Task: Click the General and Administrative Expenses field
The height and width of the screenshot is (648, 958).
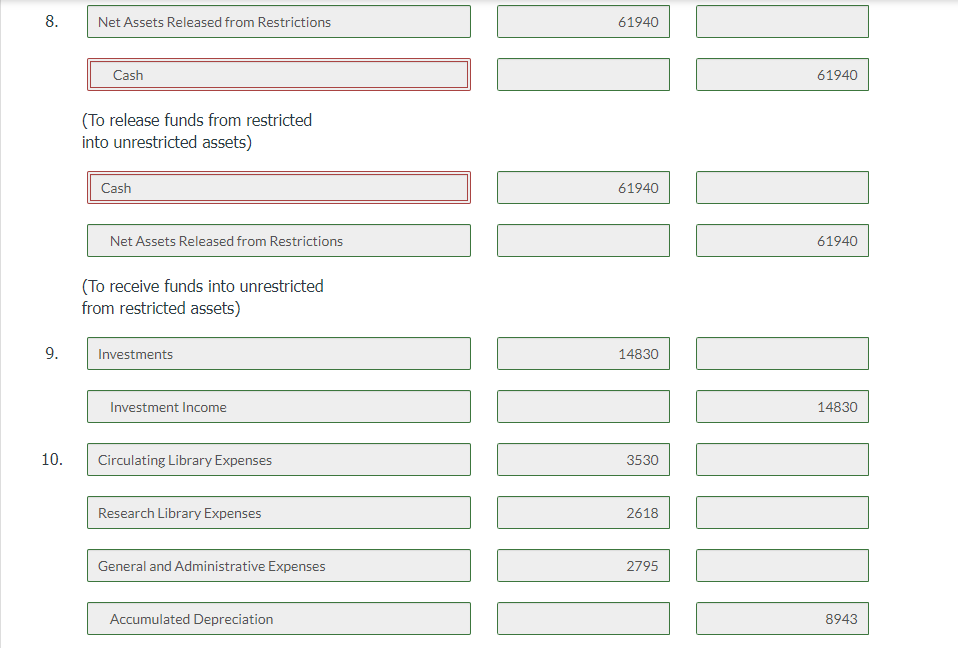Action: coord(279,566)
